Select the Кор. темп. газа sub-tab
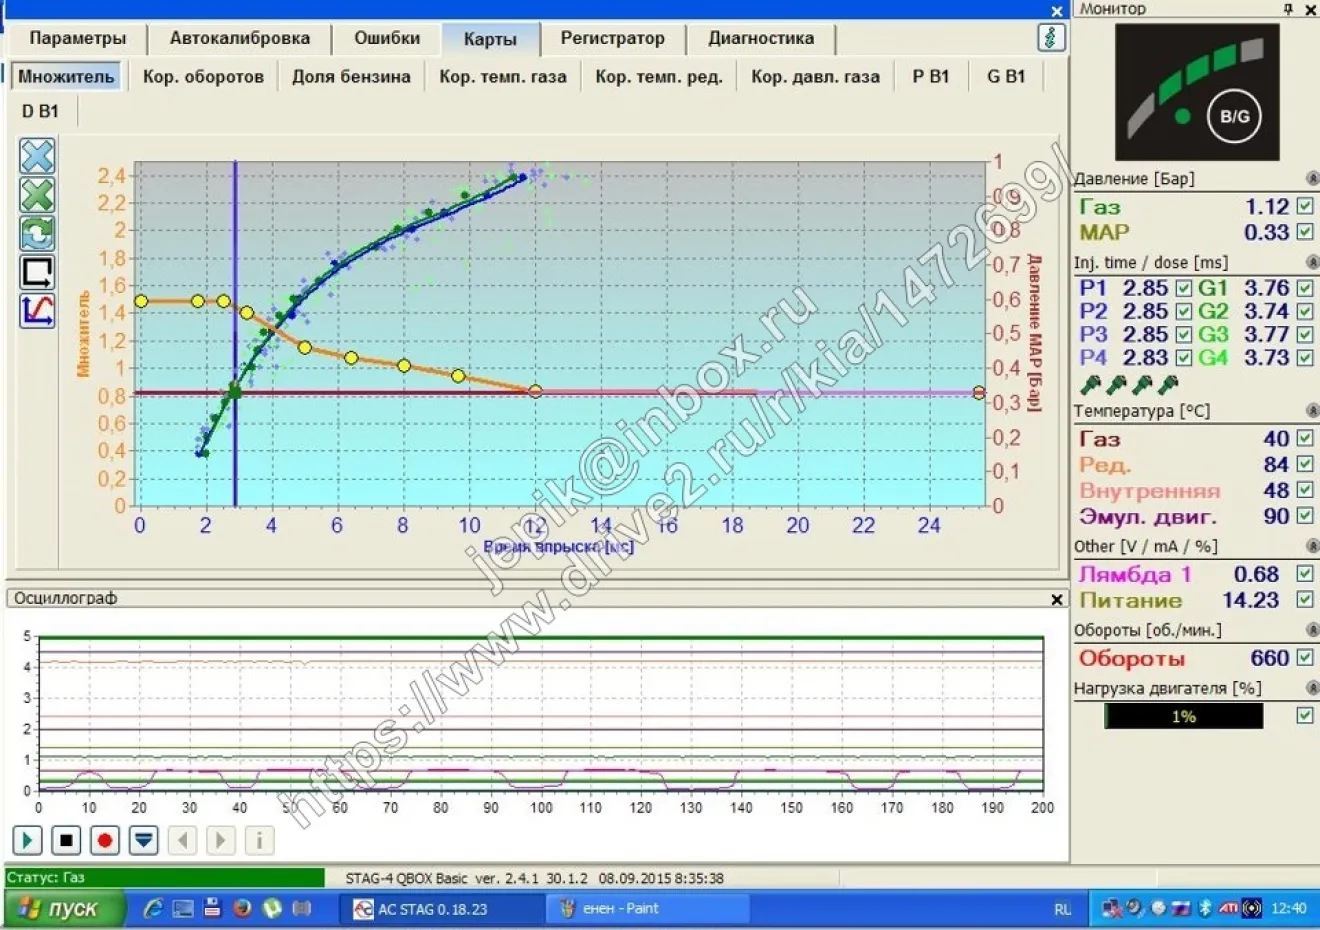 pos(503,76)
